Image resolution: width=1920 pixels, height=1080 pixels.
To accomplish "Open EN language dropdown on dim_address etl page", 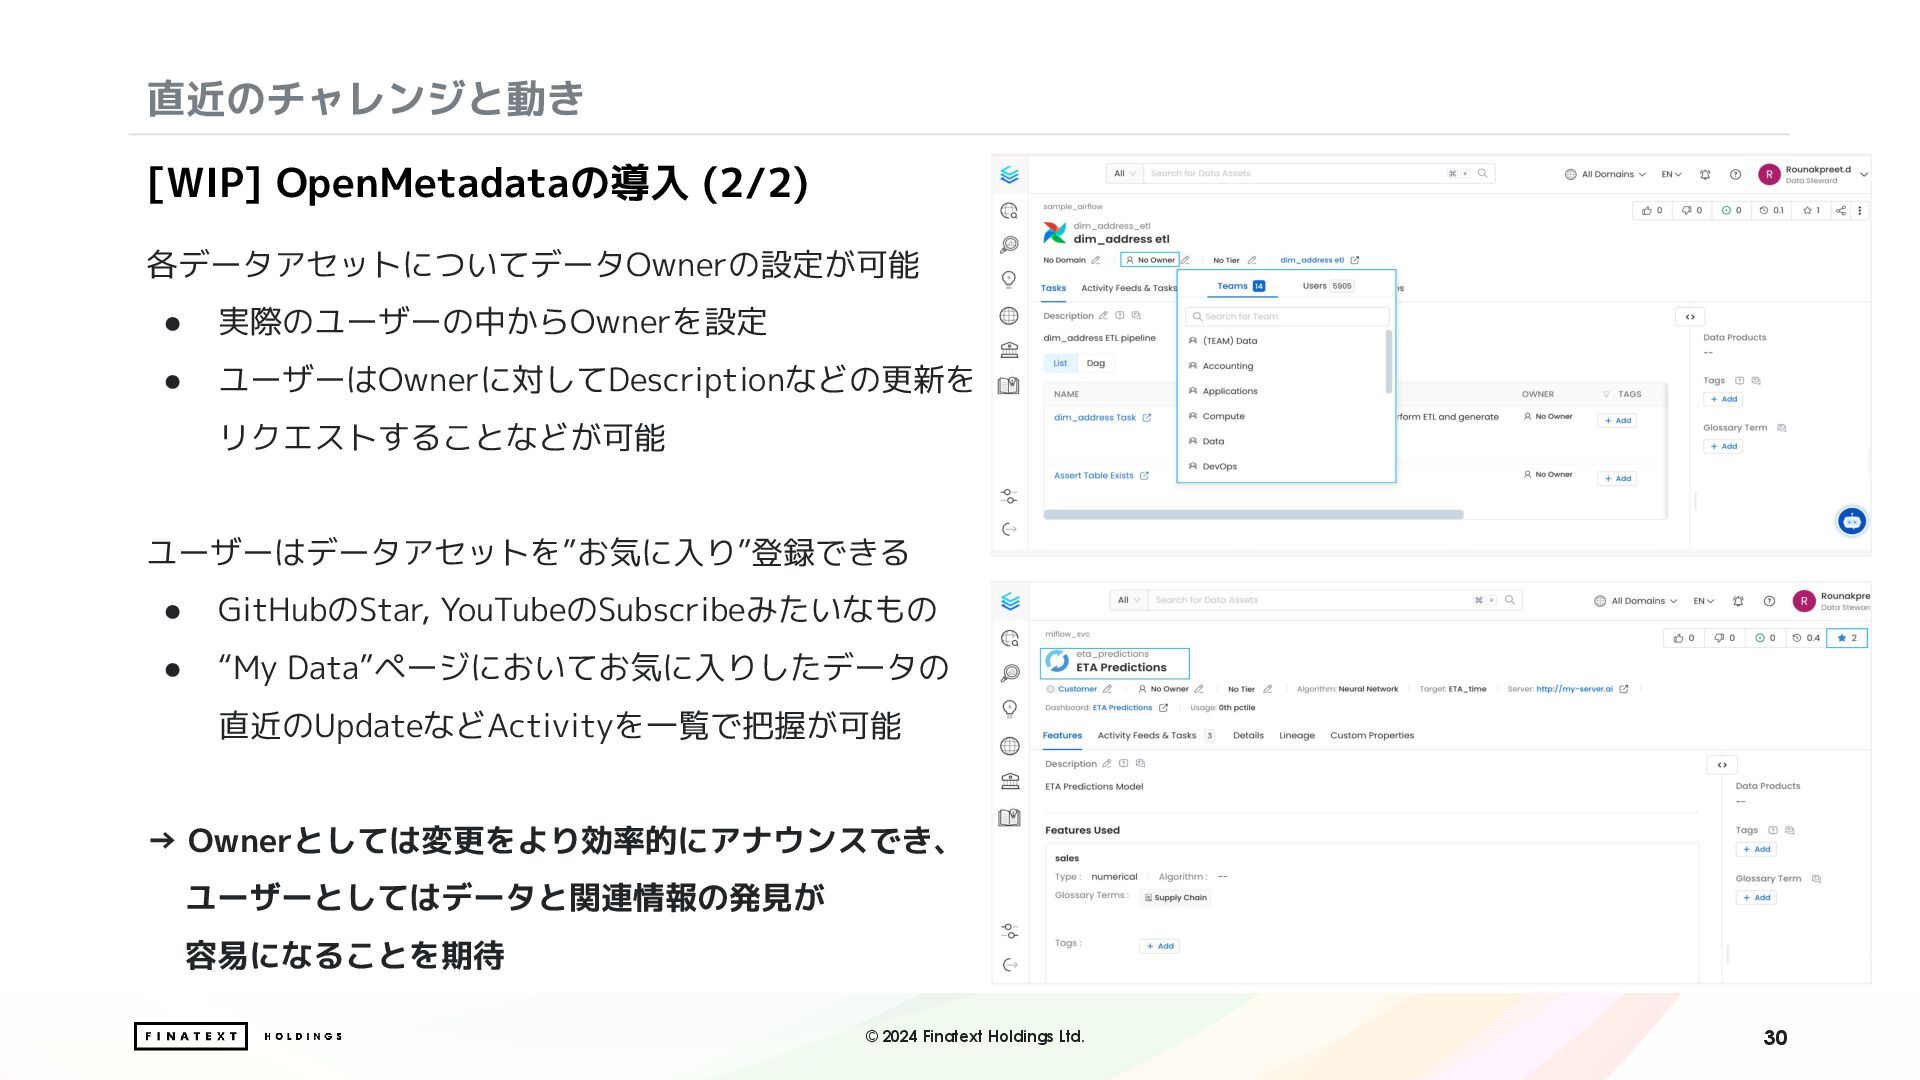I will point(1672,174).
